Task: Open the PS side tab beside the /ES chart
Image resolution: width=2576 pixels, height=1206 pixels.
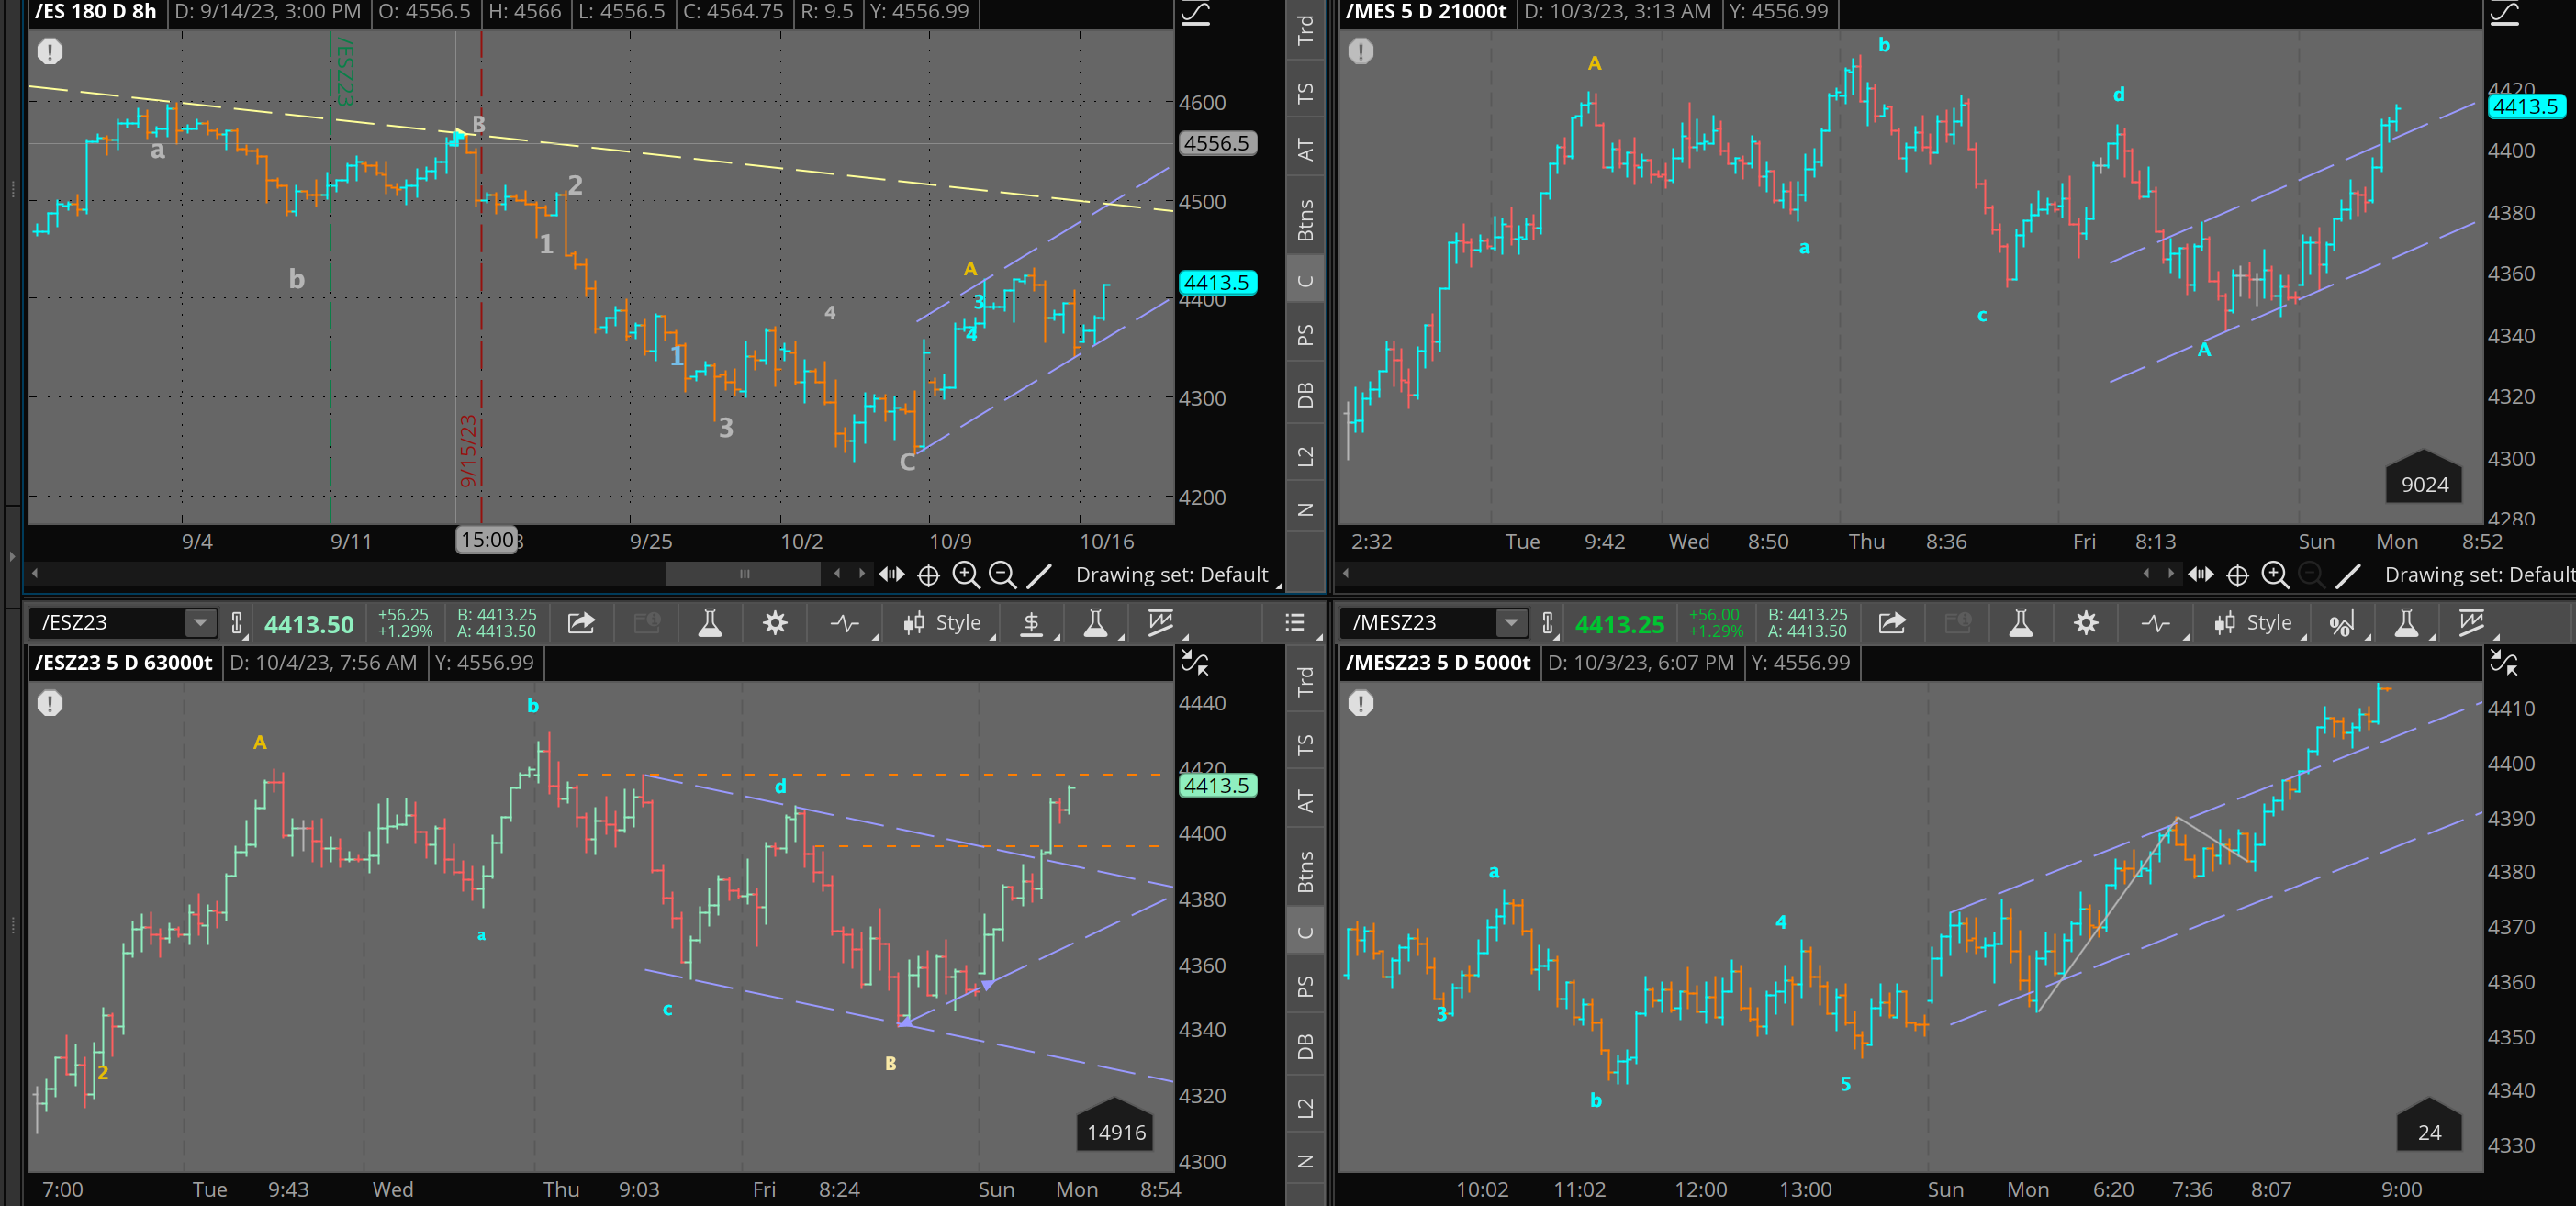Action: (x=1305, y=335)
